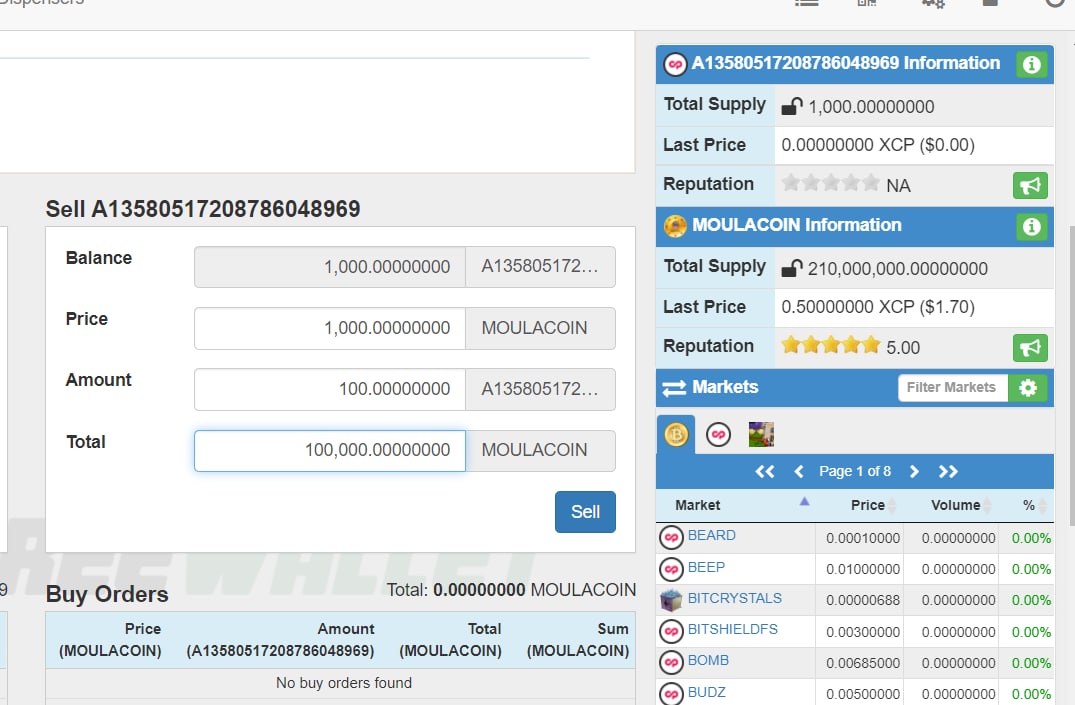The image size is (1075, 705).
Task: Select the Bitcoin markets tab
Action: click(x=676, y=434)
